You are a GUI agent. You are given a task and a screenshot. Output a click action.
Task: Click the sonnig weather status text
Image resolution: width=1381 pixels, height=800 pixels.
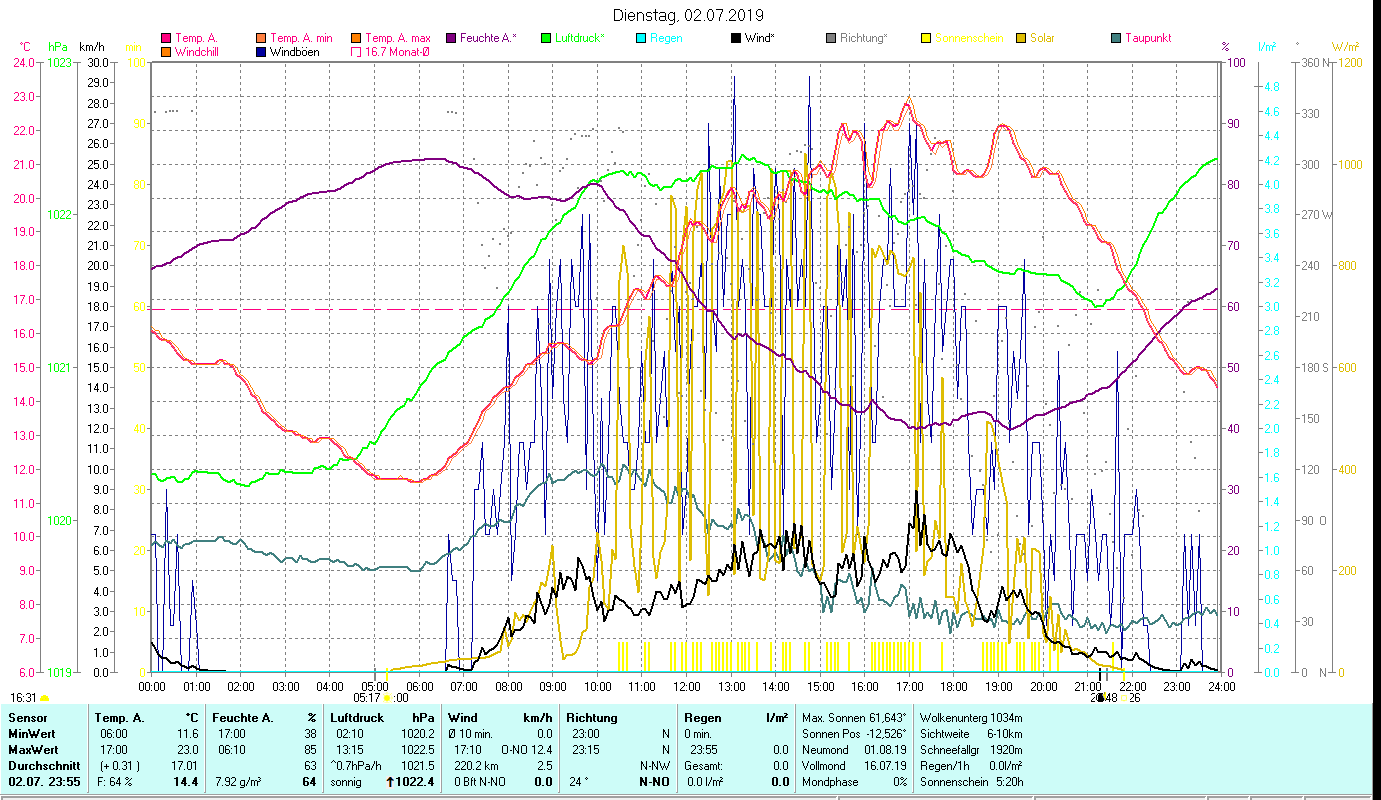coord(346,782)
